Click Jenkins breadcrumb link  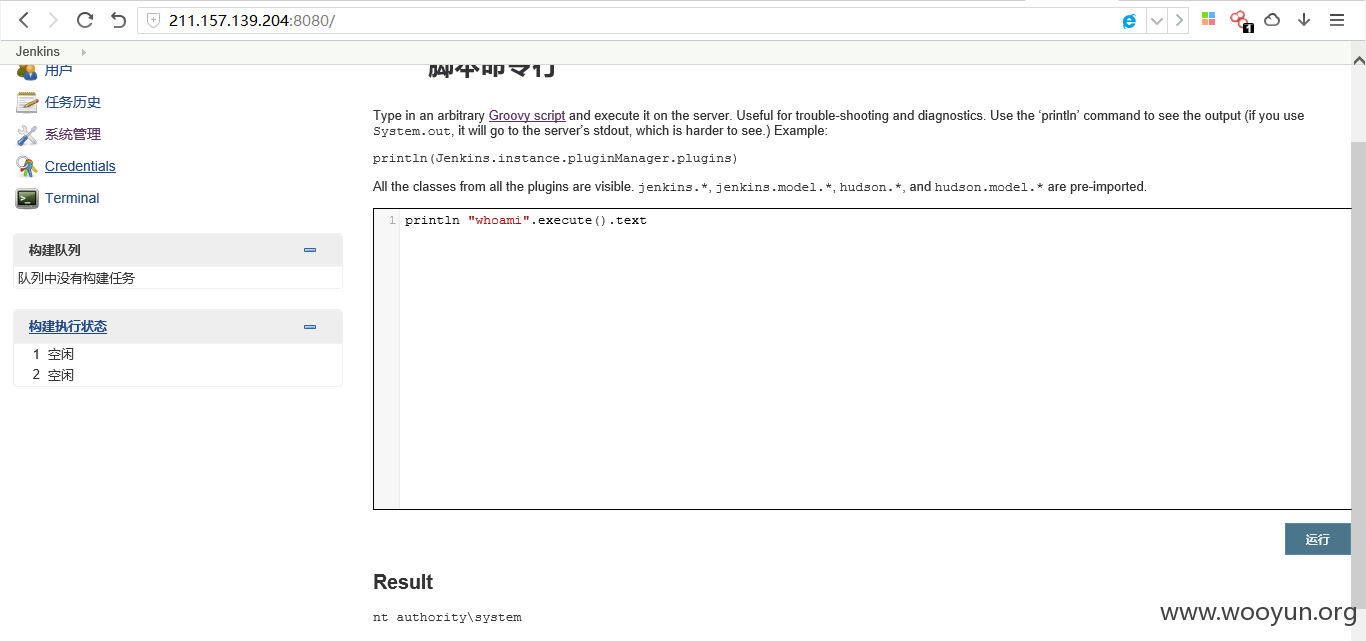[x=38, y=52]
